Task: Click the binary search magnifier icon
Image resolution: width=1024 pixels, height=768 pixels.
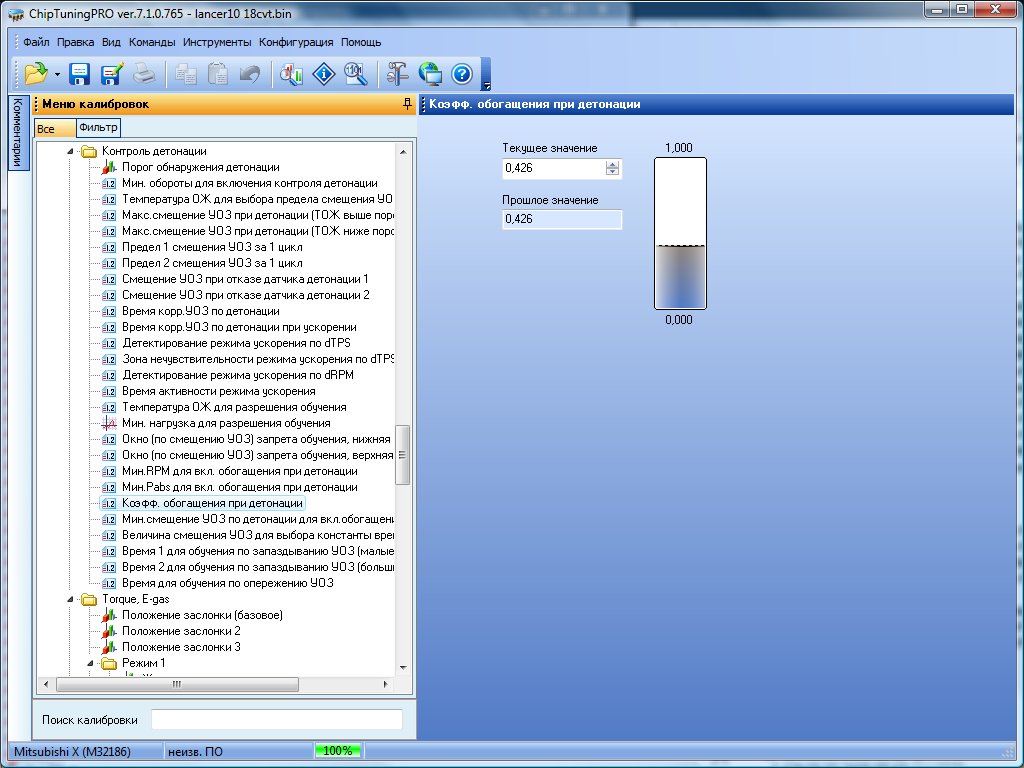Action: [x=355, y=73]
